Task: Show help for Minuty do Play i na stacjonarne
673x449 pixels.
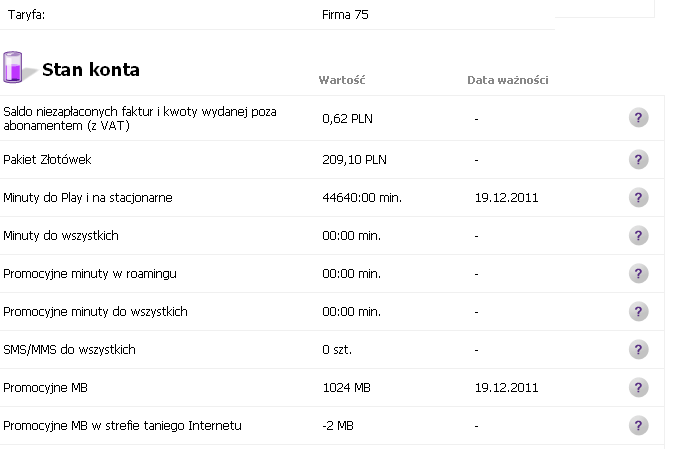Action: pyautogui.click(x=638, y=197)
